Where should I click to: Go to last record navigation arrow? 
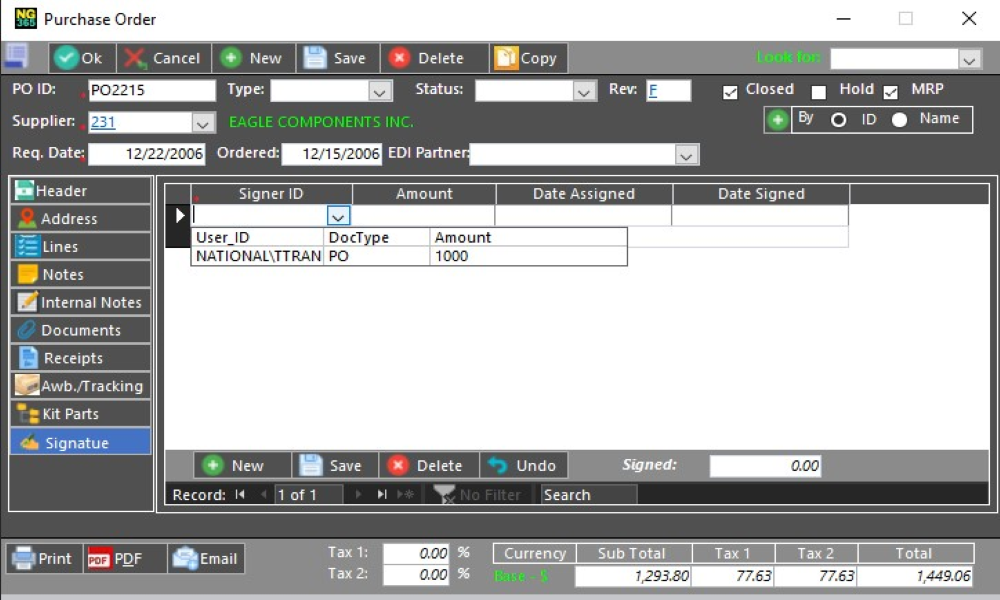(382, 495)
